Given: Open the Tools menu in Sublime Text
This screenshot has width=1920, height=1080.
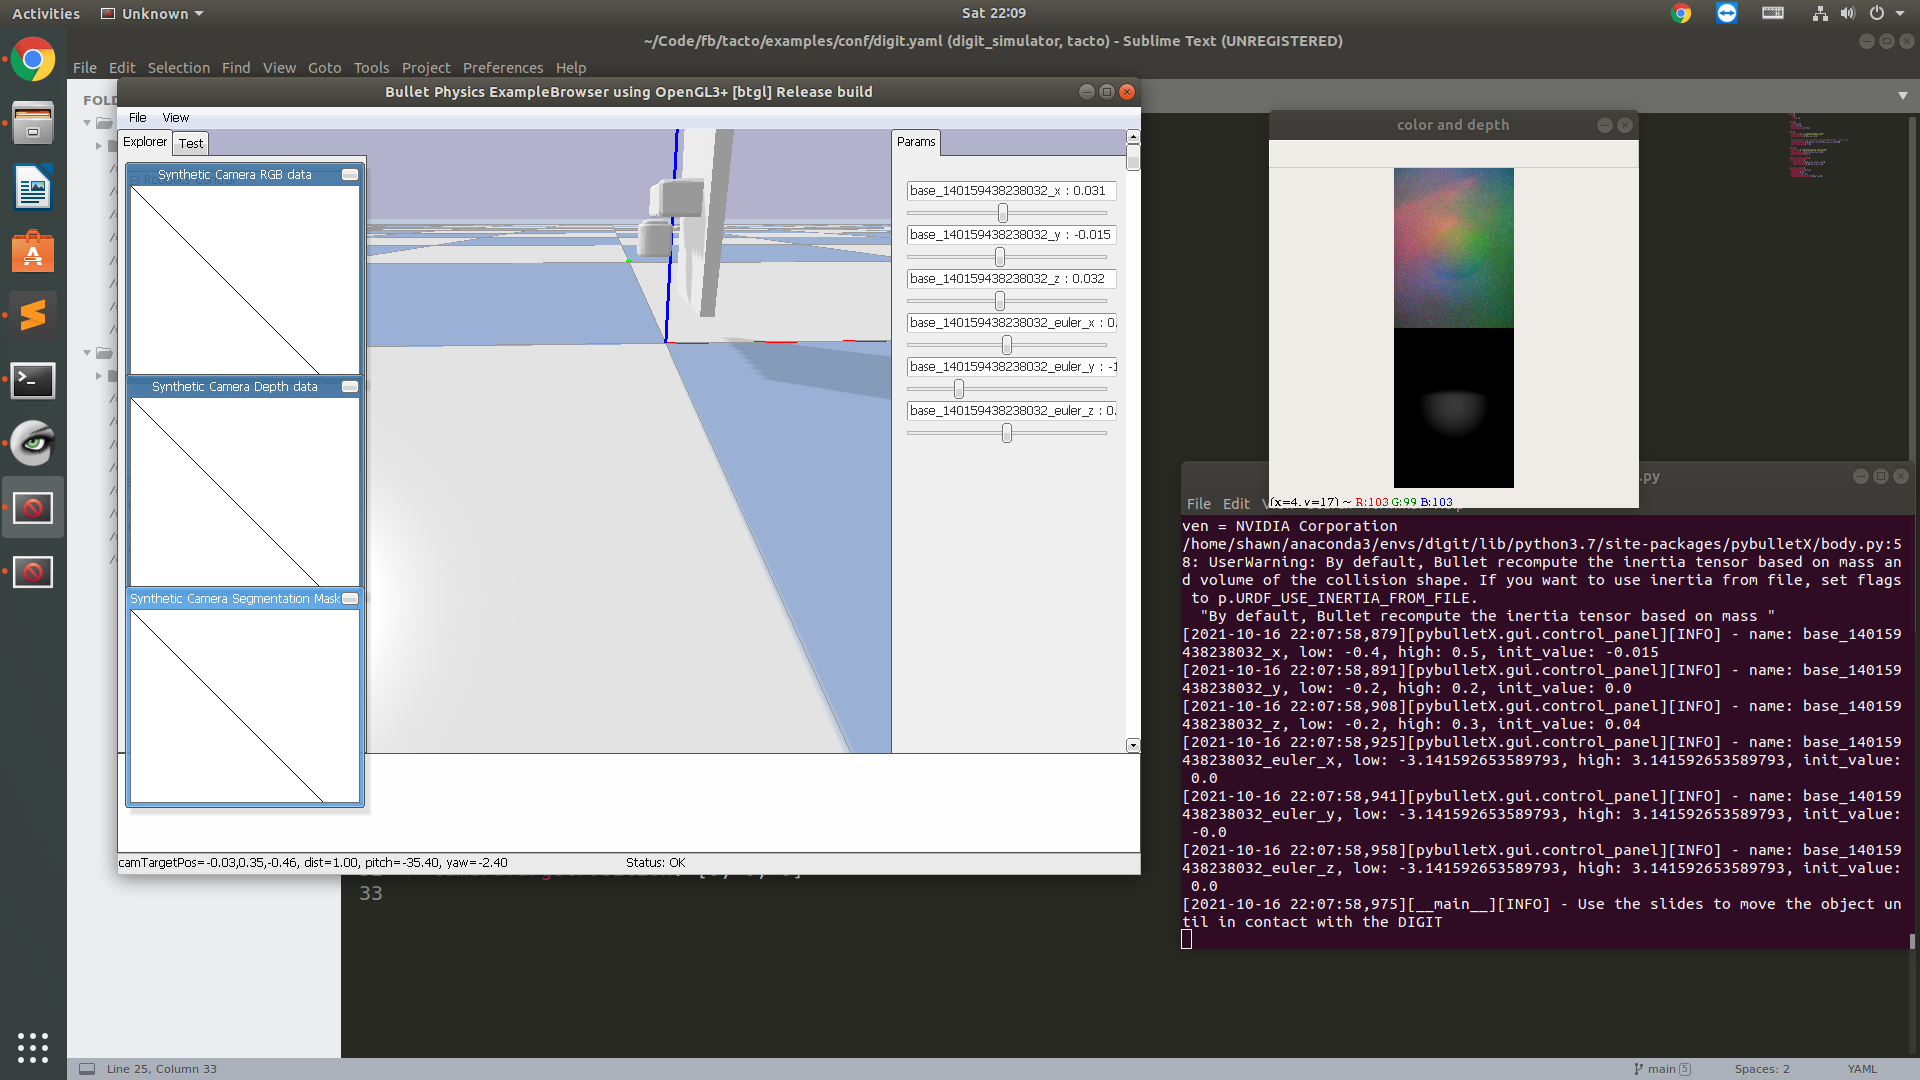Looking at the screenshot, I should pos(371,67).
